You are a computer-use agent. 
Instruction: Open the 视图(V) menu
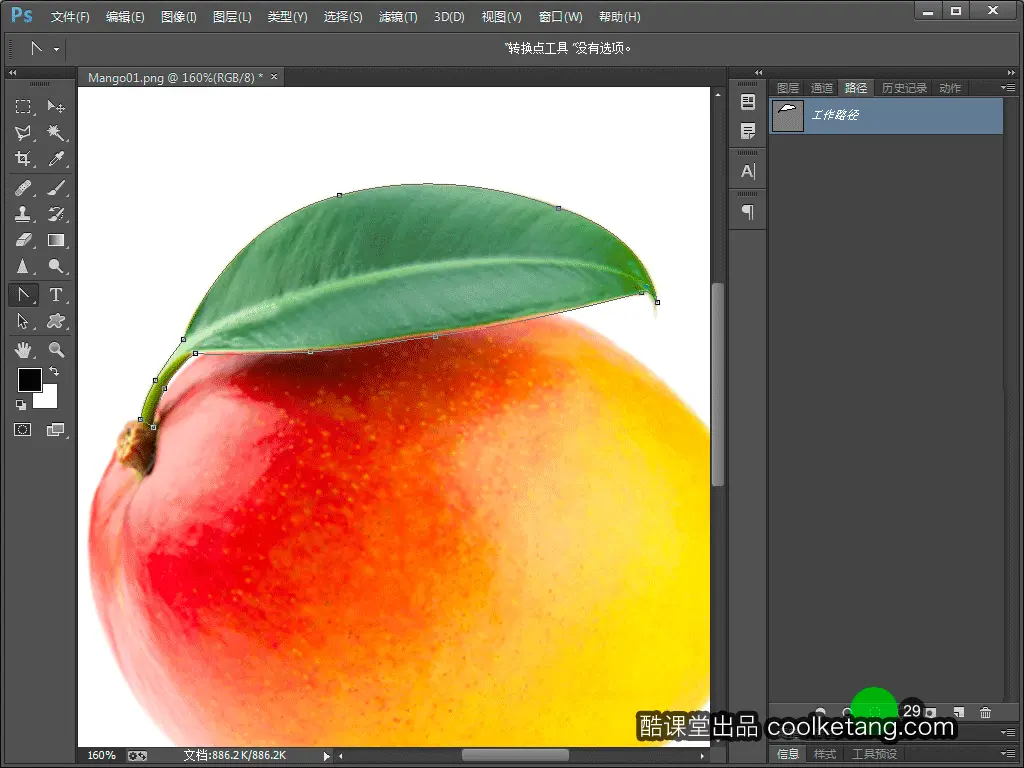[x=502, y=17]
